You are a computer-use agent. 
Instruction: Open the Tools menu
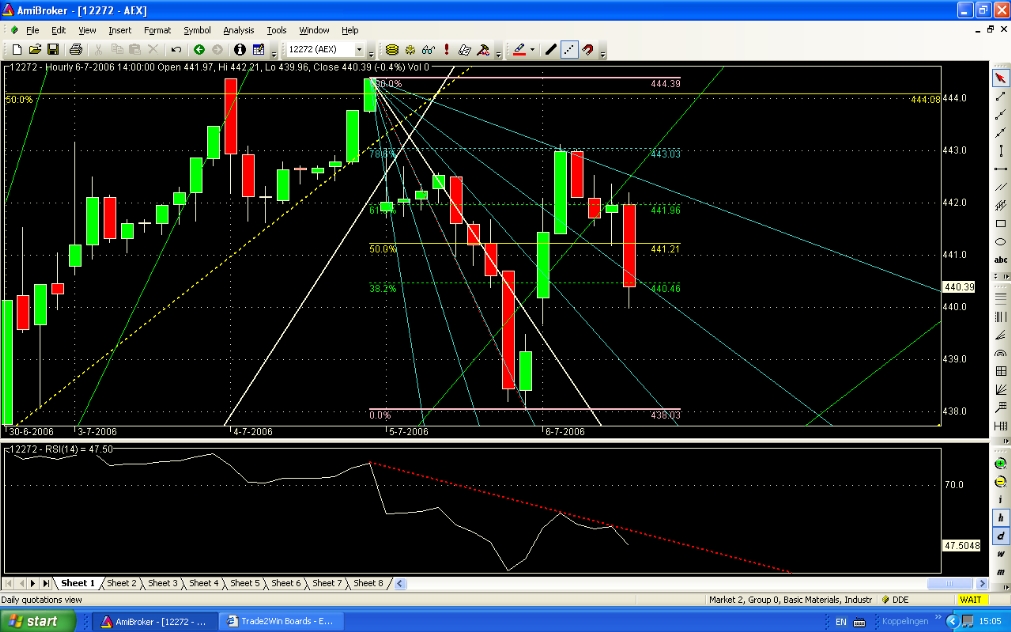coord(276,30)
